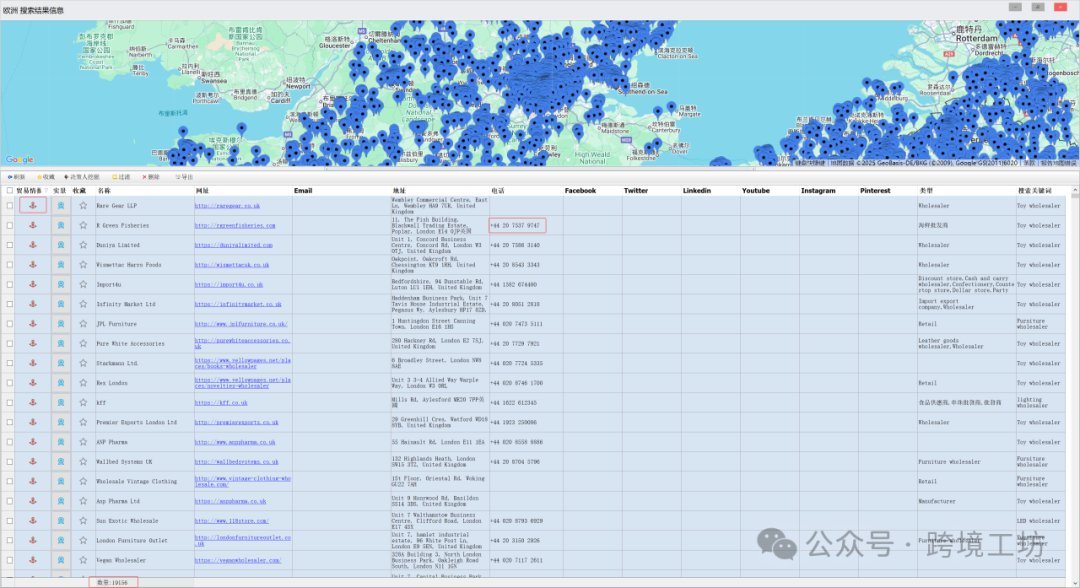Check the row checkbox for Starkmann Ltd
The height and width of the screenshot is (588, 1080).
click(10, 363)
